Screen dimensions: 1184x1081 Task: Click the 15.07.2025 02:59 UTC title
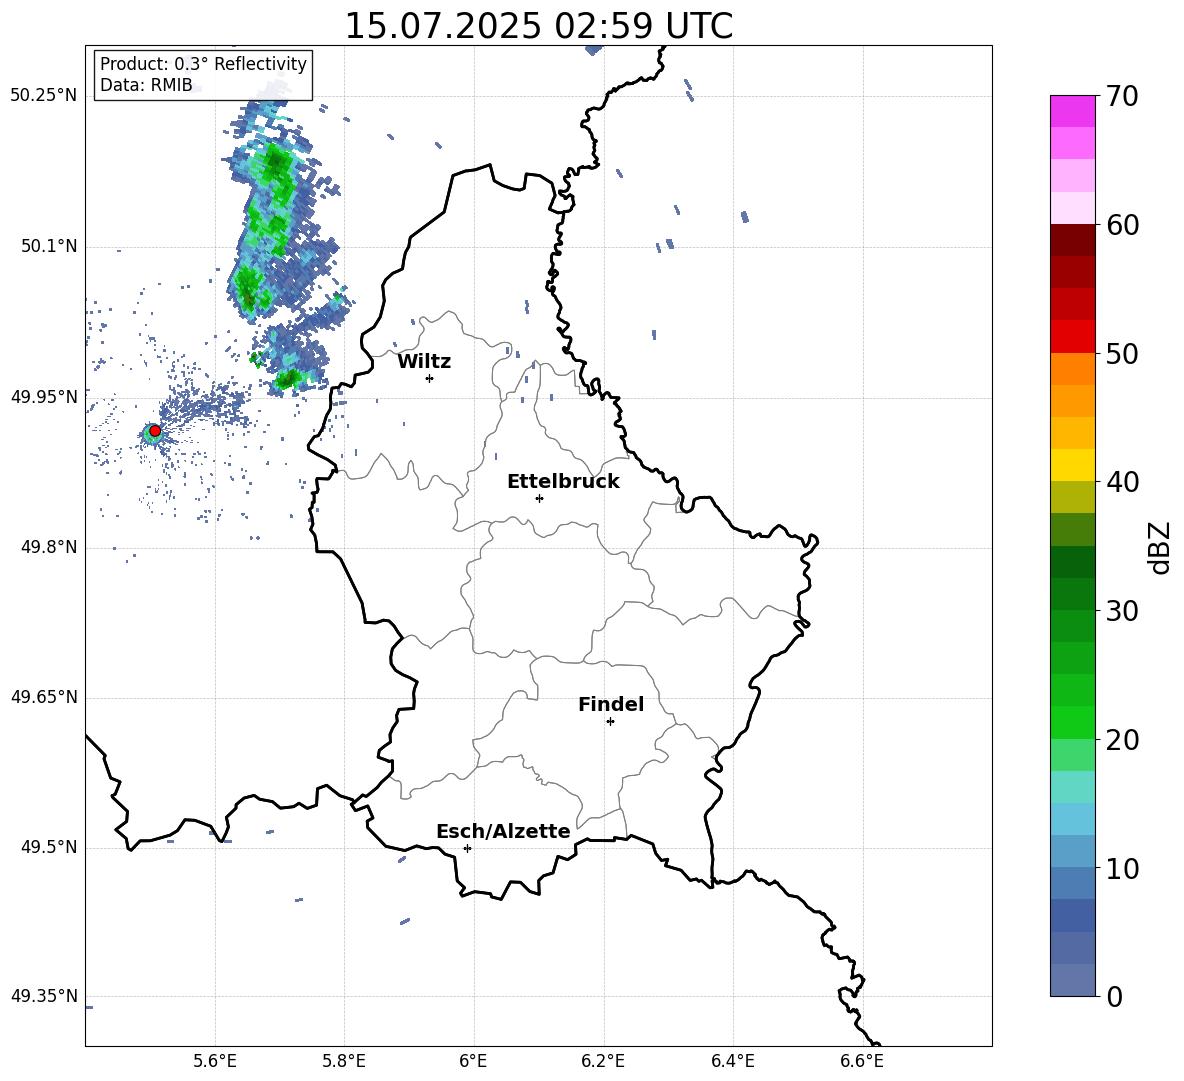pos(539,26)
